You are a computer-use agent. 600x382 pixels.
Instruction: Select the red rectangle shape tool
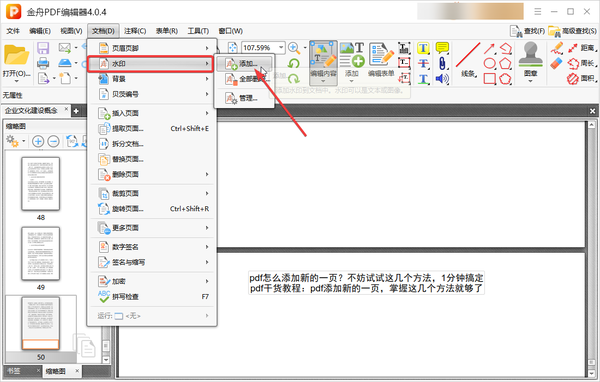coord(490,79)
